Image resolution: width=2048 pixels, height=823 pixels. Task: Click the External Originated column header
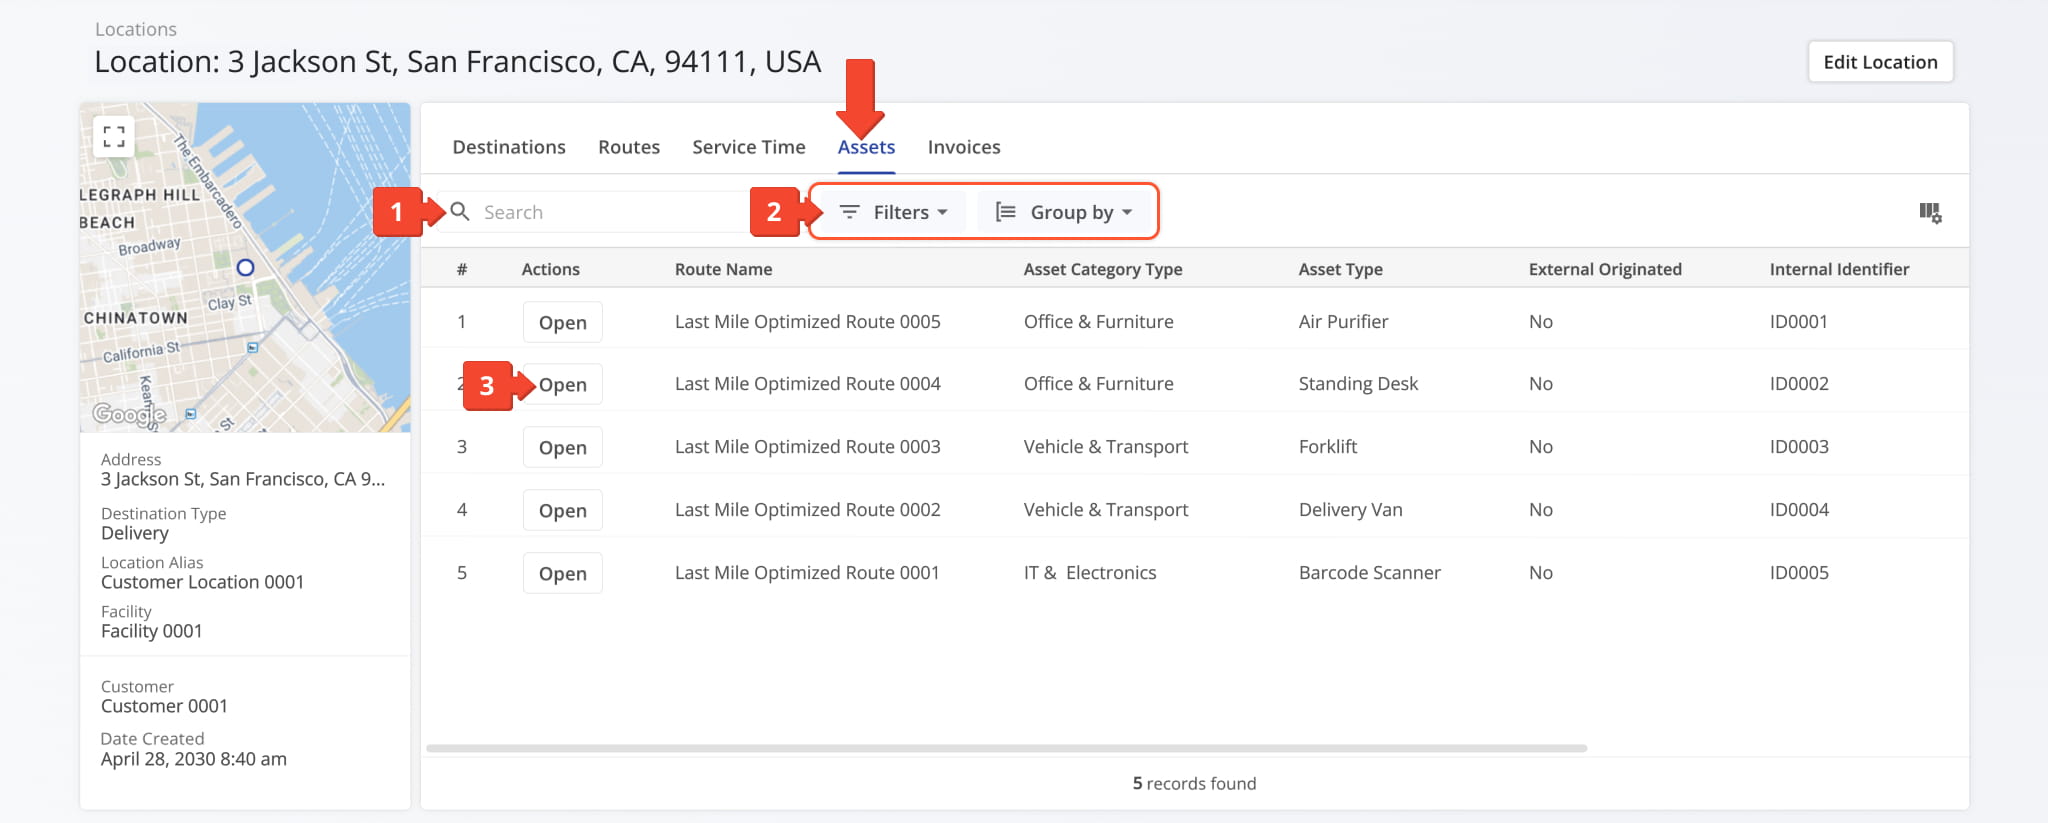(x=1605, y=269)
